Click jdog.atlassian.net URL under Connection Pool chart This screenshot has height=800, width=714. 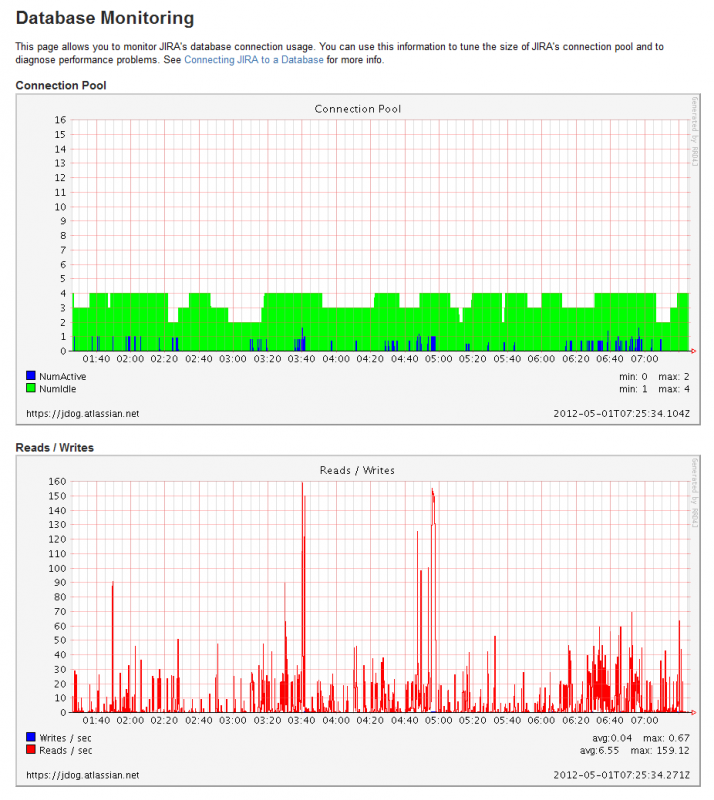[82, 412]
